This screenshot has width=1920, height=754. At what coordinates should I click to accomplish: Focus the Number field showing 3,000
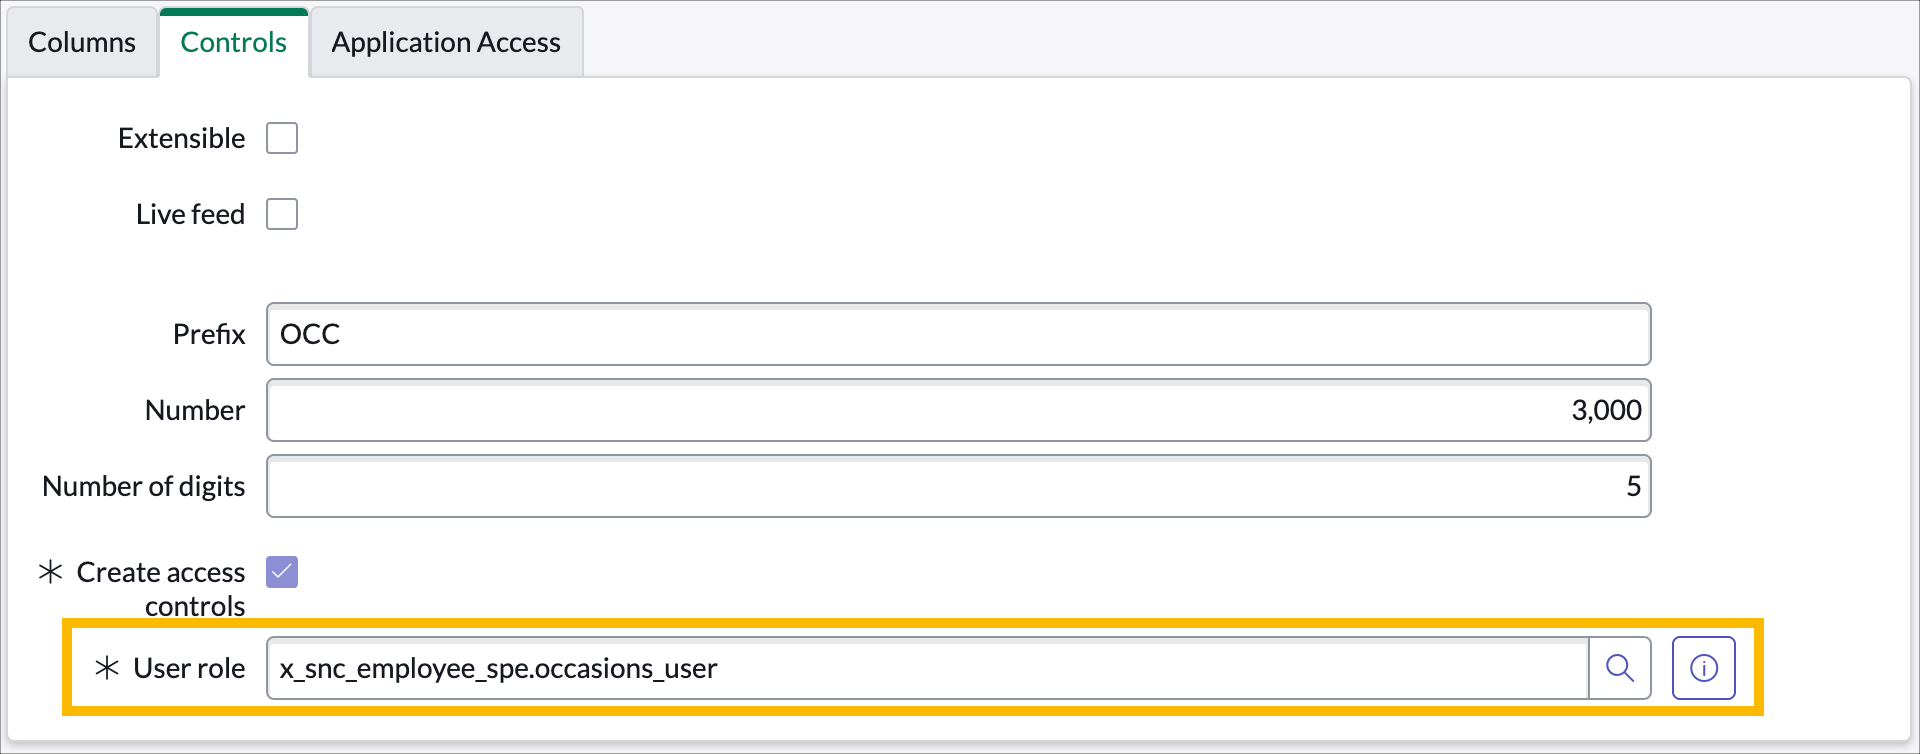958,410
